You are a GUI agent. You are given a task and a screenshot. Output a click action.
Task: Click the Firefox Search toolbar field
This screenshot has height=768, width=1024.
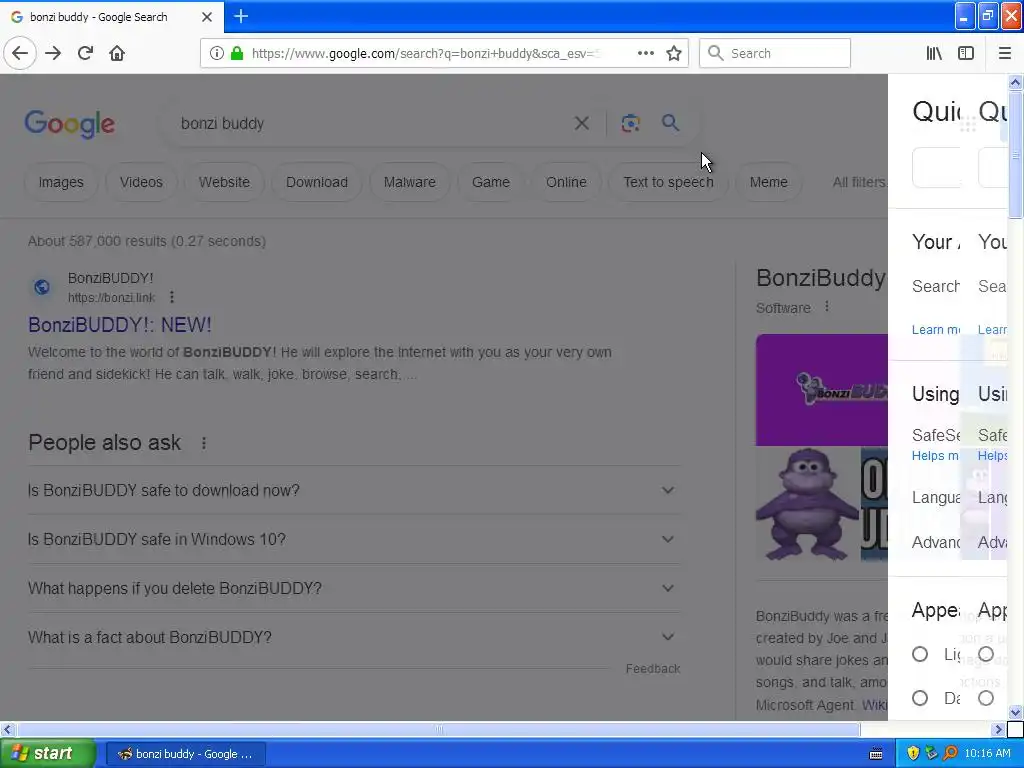point(775,53)
